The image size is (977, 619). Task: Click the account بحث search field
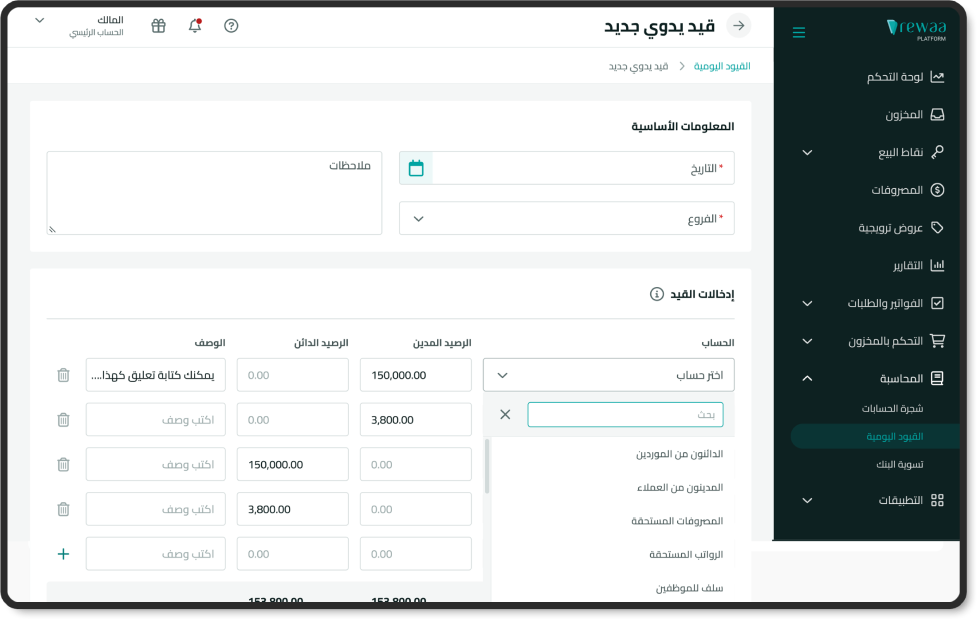(x=626, y=415)
